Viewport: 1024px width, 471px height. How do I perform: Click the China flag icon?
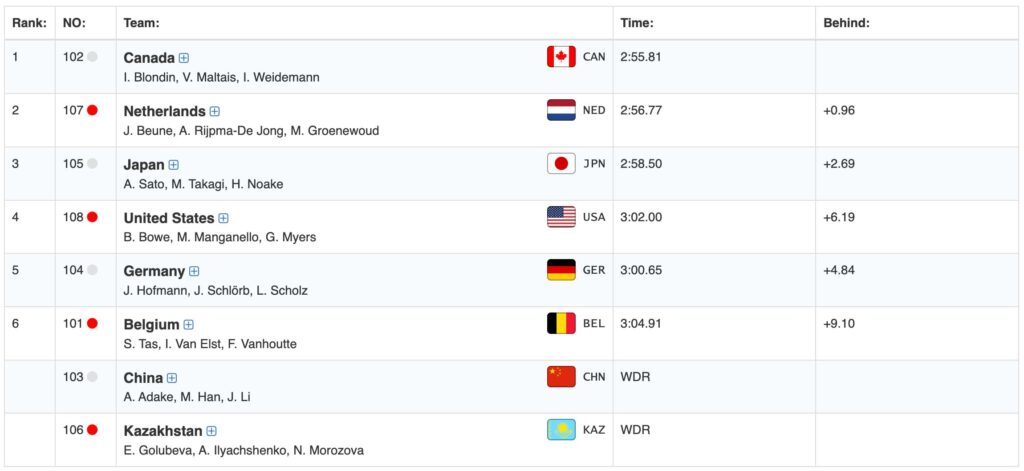point(561,377)
